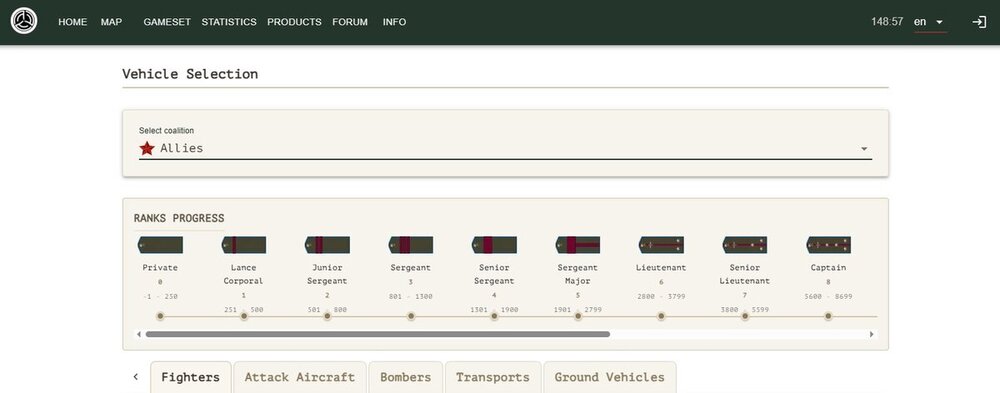Select the Captain rank insignia
1000x393 pixels.
coord(828,245)
